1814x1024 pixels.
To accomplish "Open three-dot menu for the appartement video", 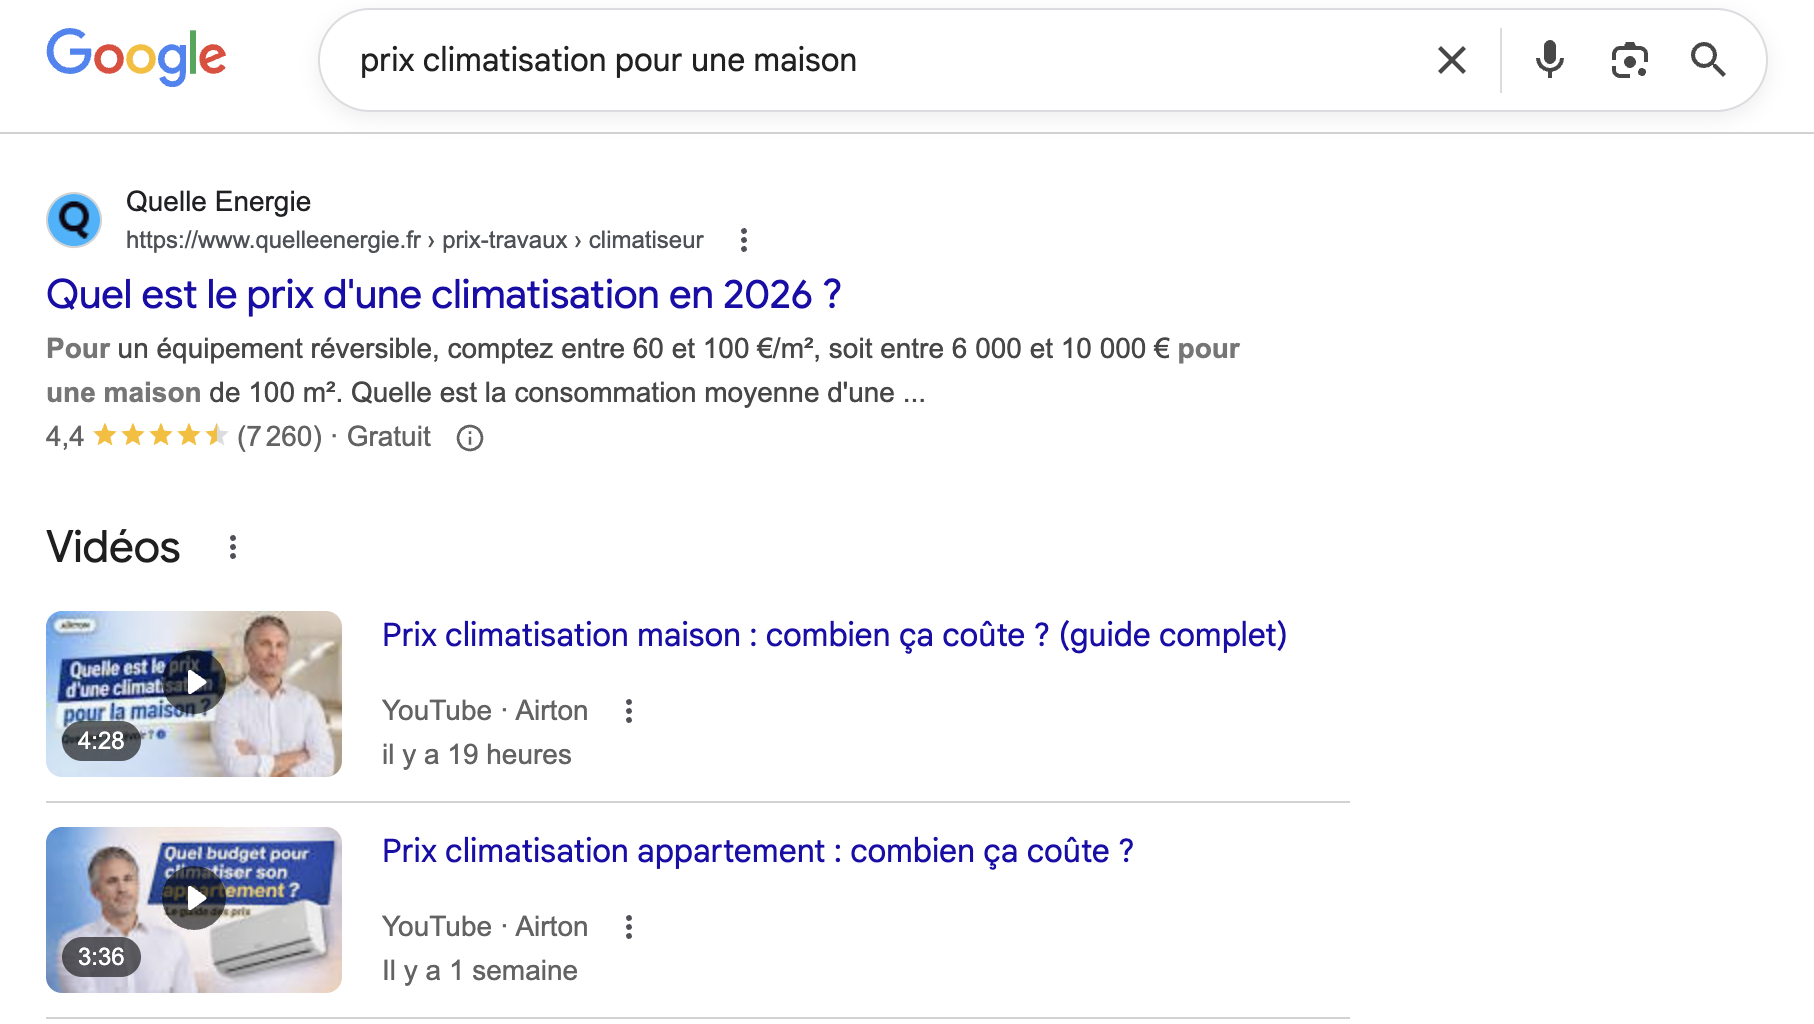I will coord(628,927).
